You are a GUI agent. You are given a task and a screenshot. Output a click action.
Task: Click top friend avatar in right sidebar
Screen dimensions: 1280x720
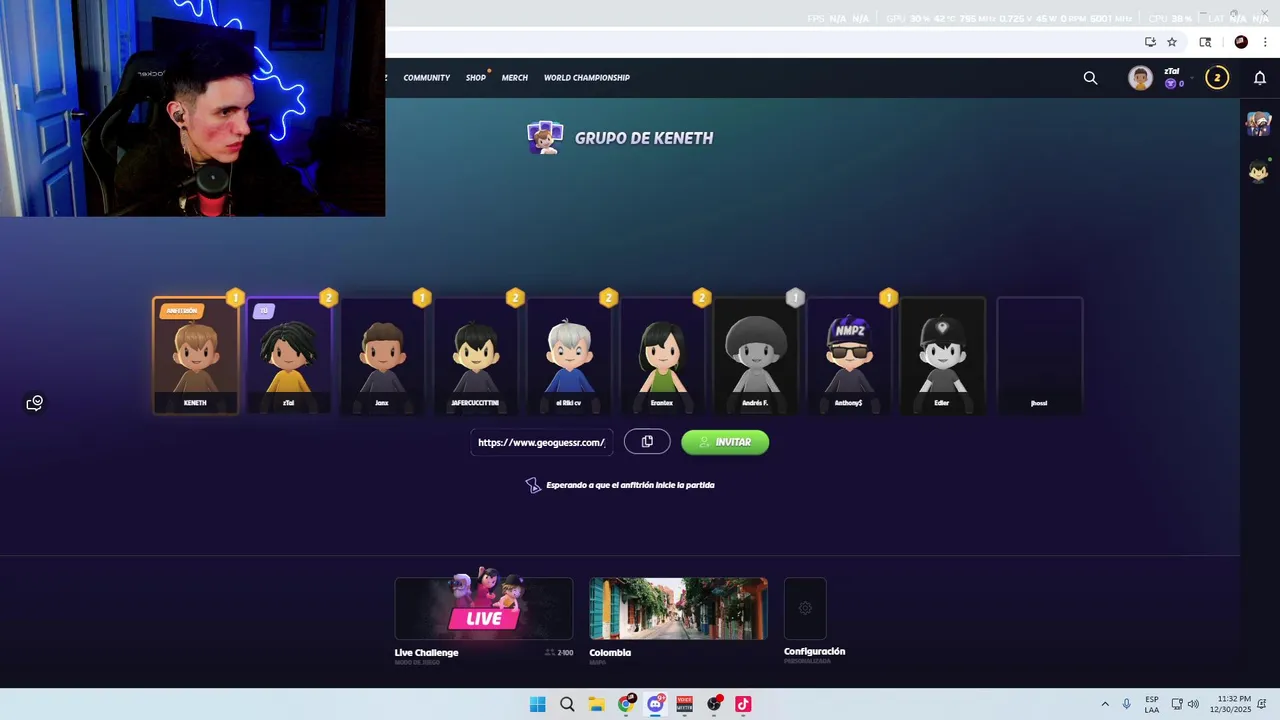(1258, 124)
